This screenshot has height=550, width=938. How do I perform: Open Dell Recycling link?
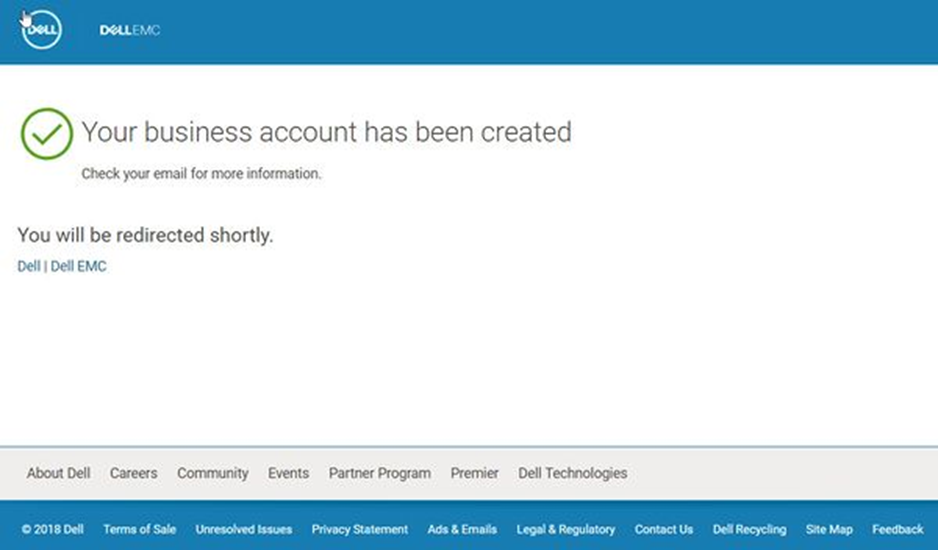coord(750,529)
